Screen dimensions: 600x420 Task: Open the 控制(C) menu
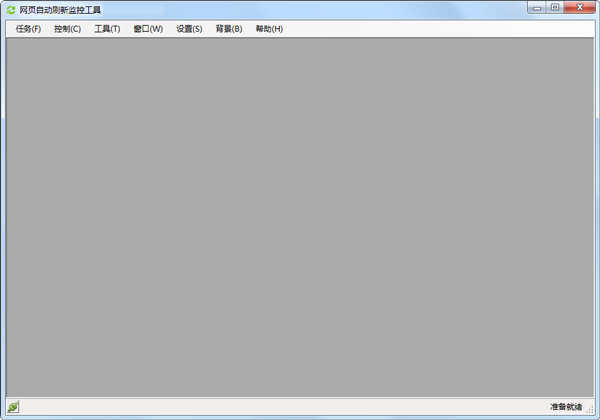tap(67, 29)
